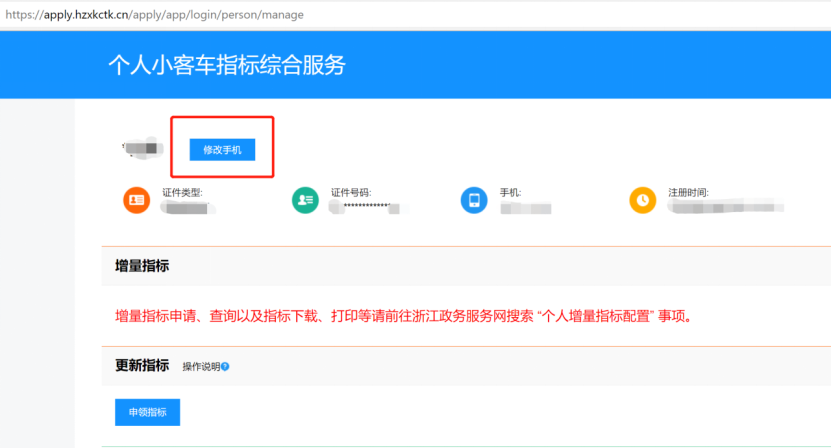Click the help icon beside 操作说明
This screenshot has height=448, width=831.
tap(225, 367)
